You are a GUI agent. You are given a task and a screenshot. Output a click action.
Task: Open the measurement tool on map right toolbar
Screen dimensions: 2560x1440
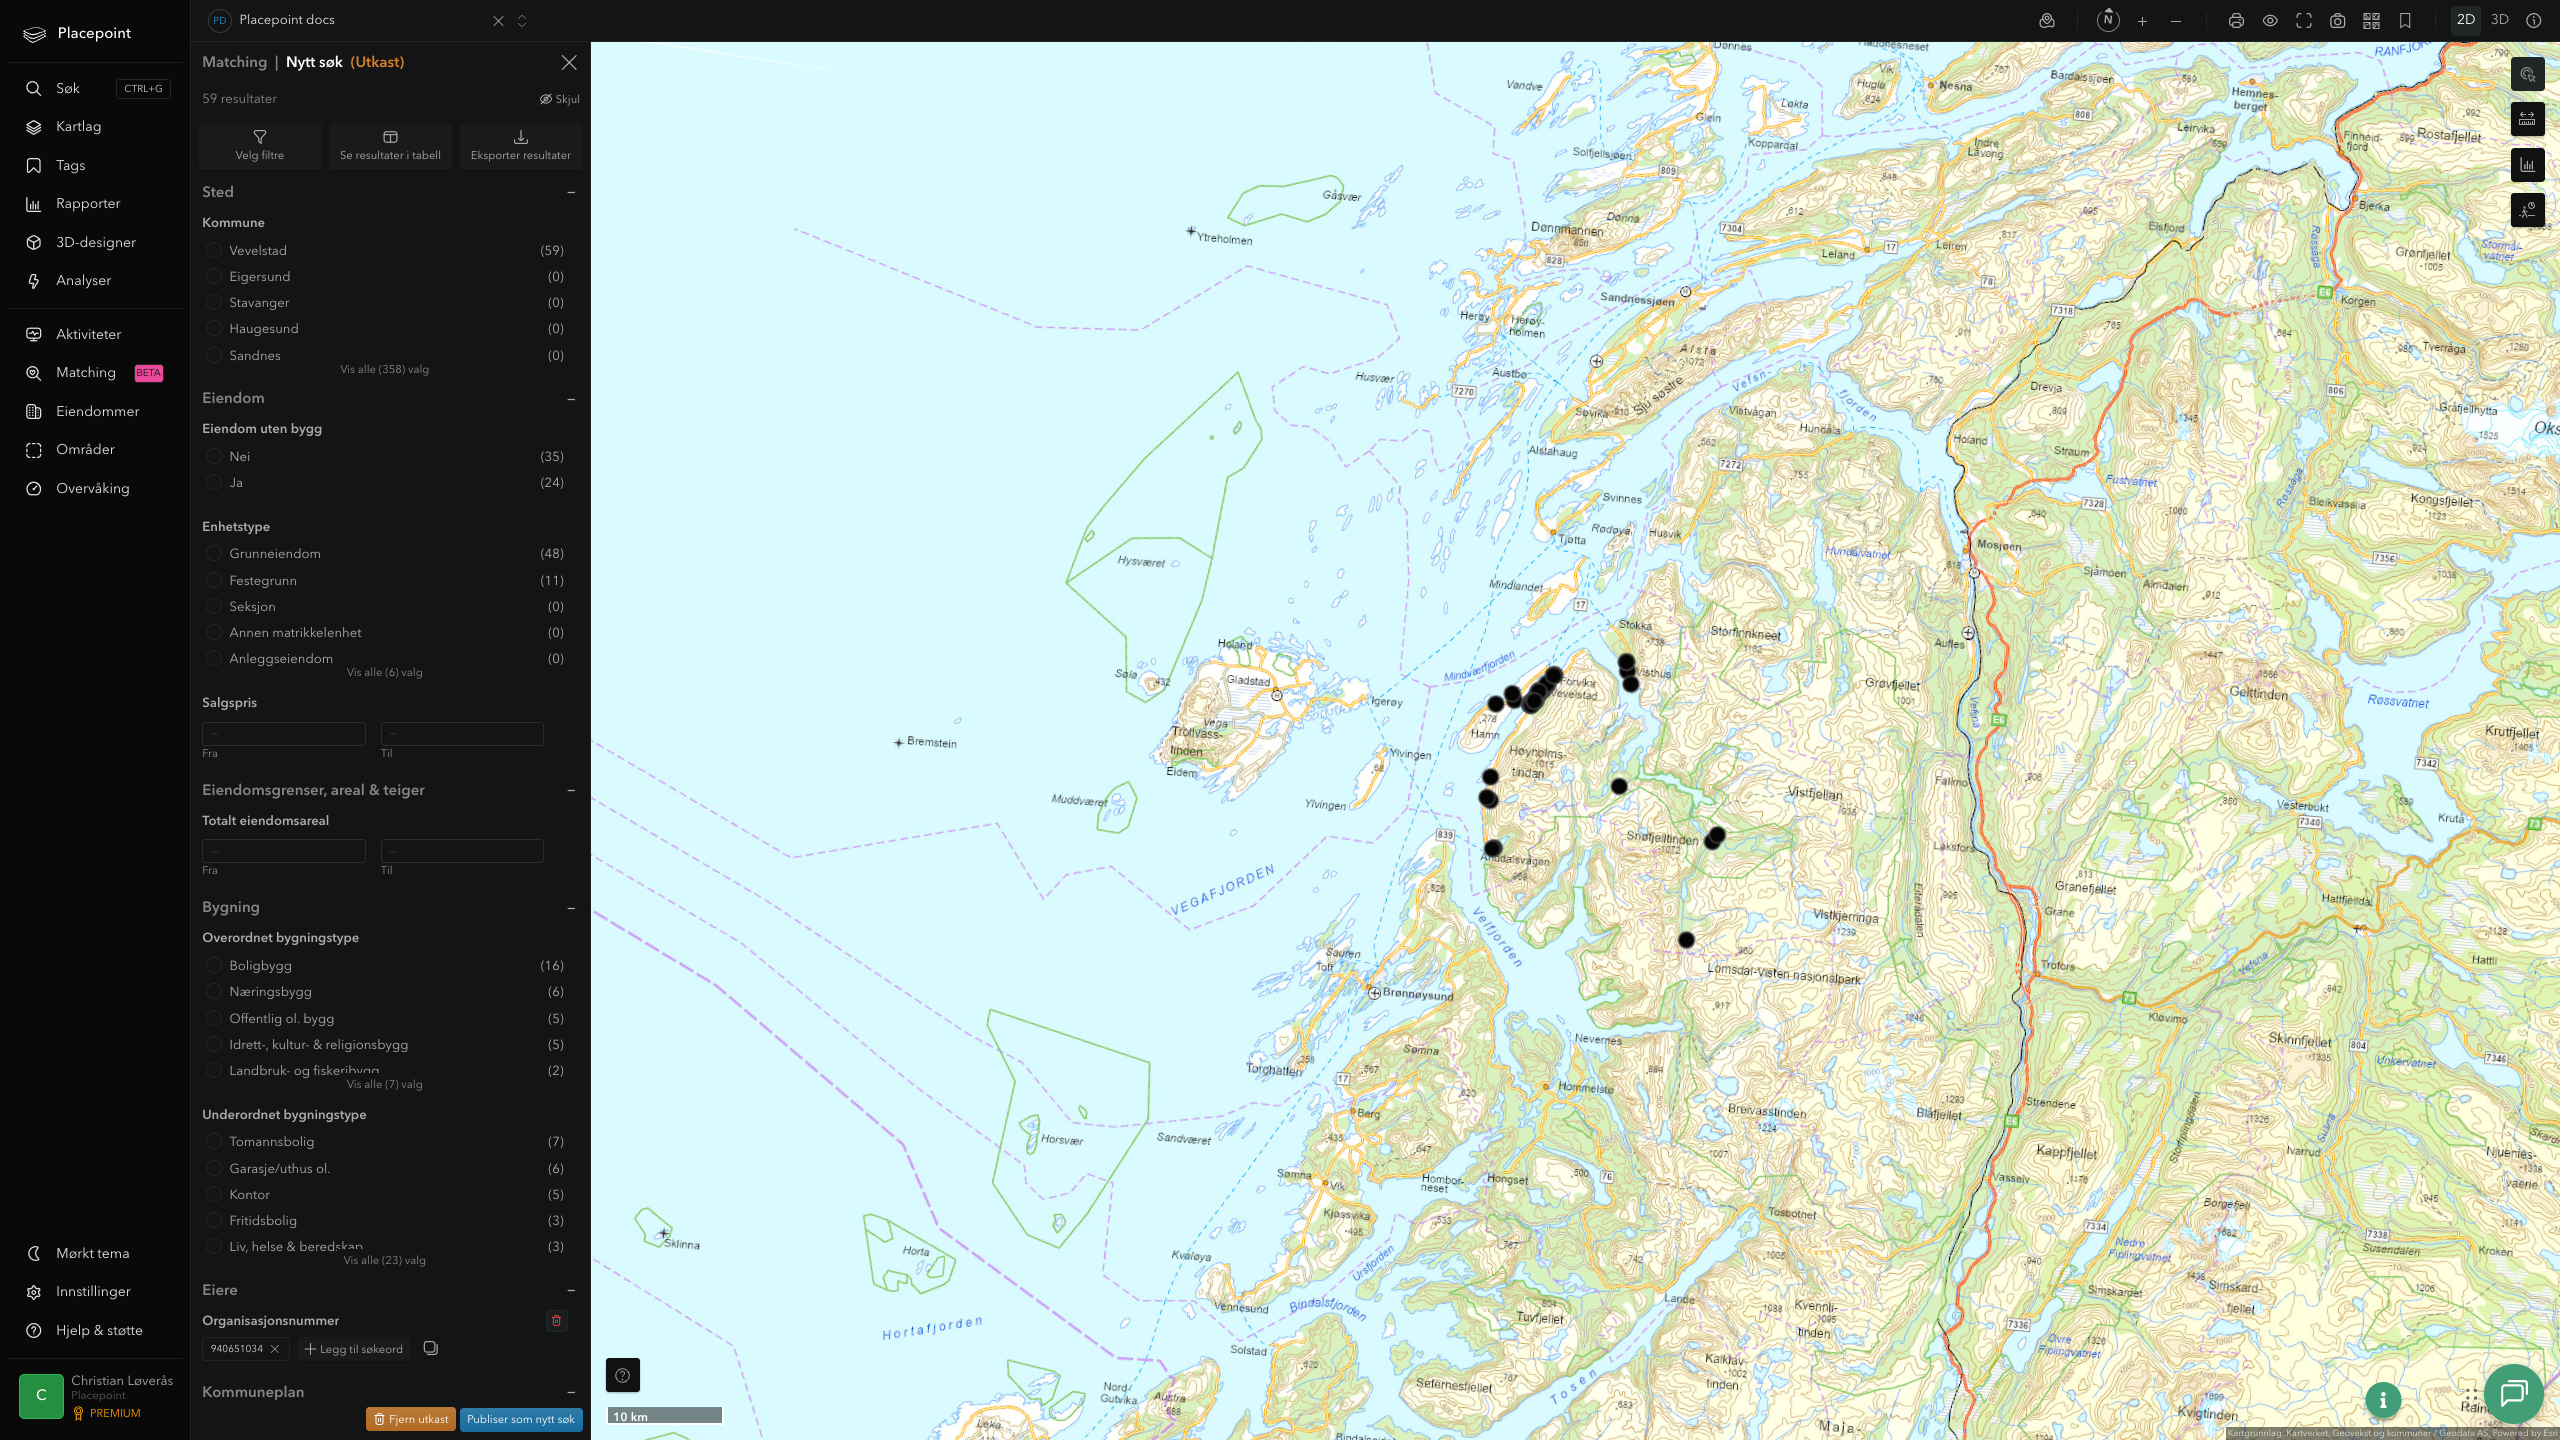pyautogui.click(x=2527, y=119)
